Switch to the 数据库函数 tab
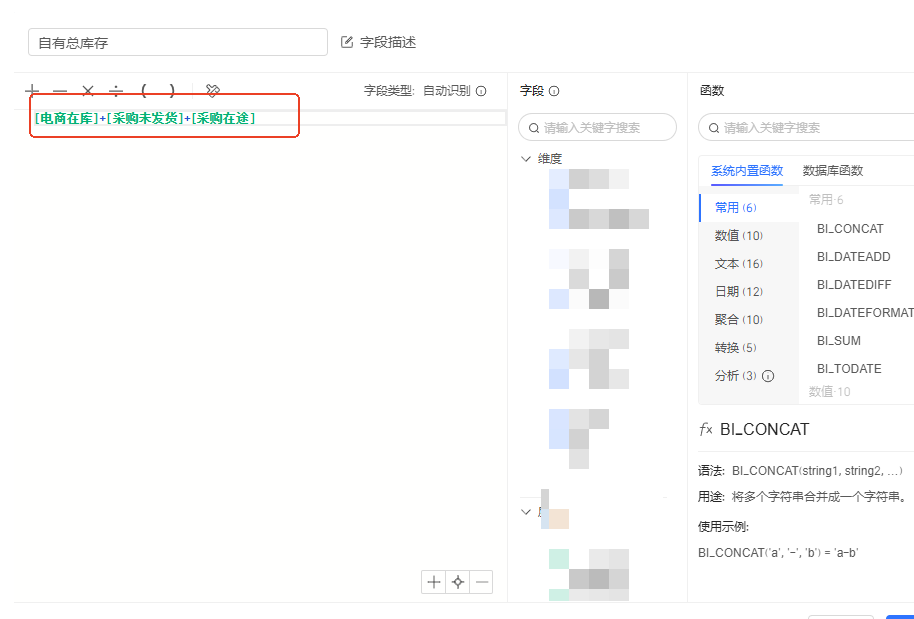The image size is (914, 619). click(x=832, y=171)
